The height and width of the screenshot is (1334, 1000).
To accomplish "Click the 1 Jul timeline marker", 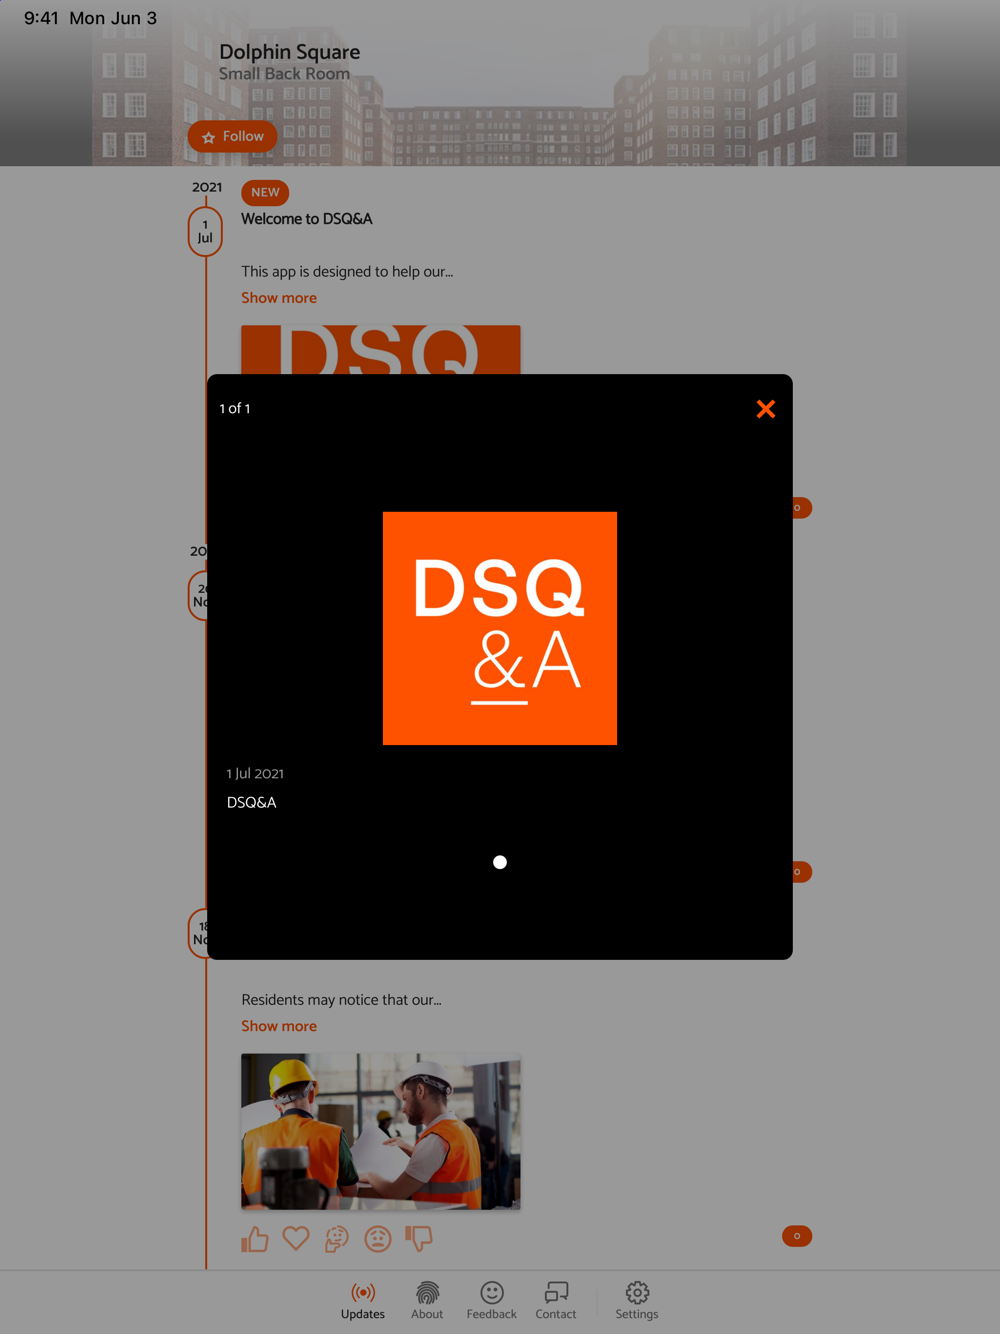I will pyautogui.click(x=205, y=231).
